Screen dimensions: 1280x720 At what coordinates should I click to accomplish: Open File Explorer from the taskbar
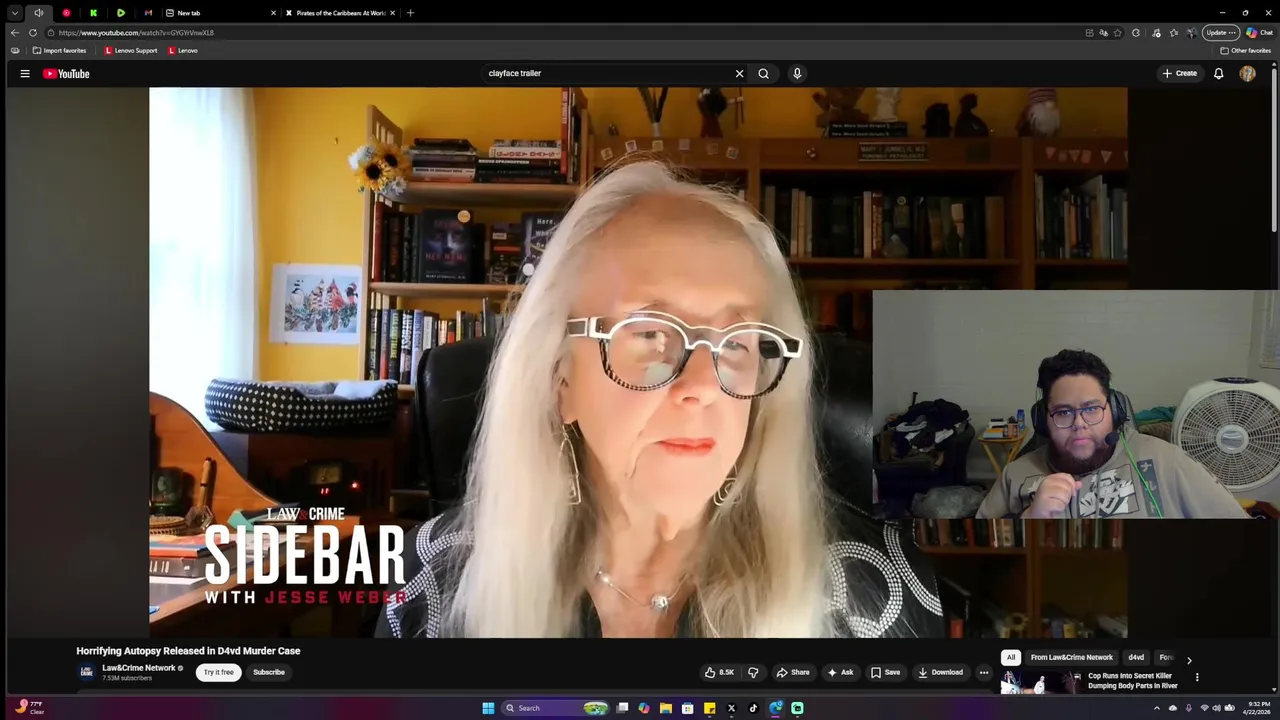tap(665, 708)
